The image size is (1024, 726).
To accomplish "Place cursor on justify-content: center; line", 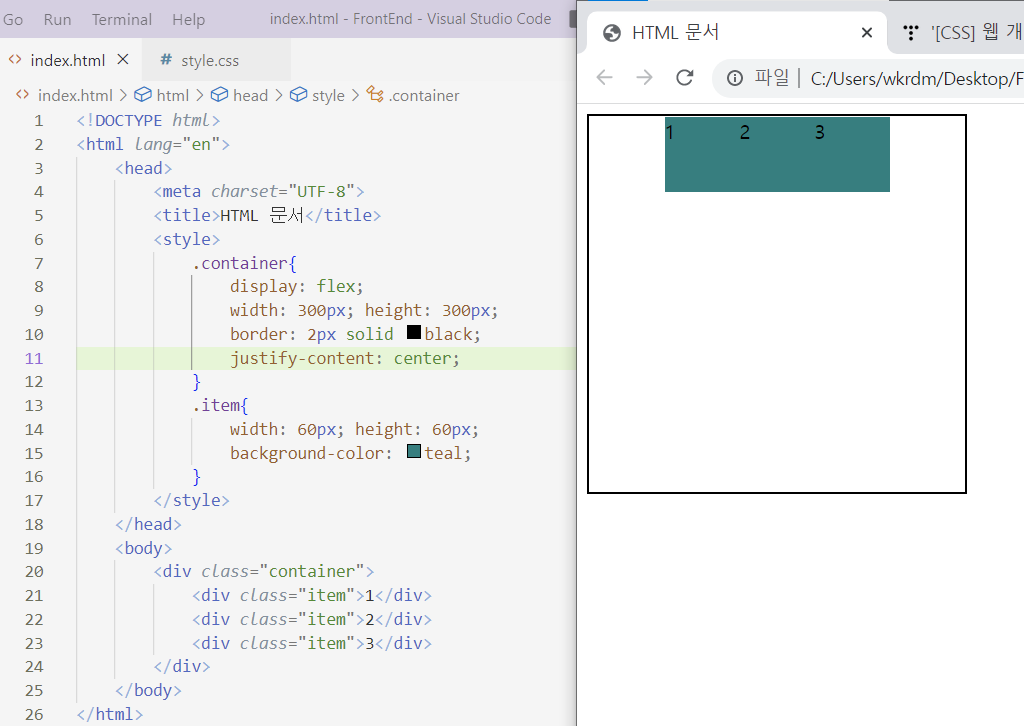I will 345,358.
